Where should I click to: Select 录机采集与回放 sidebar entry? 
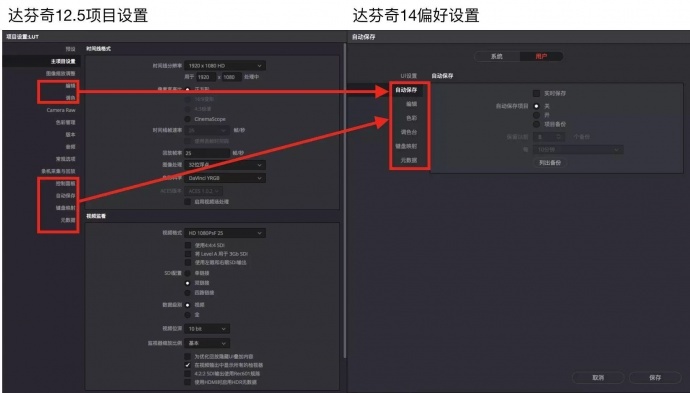point(59,171)
